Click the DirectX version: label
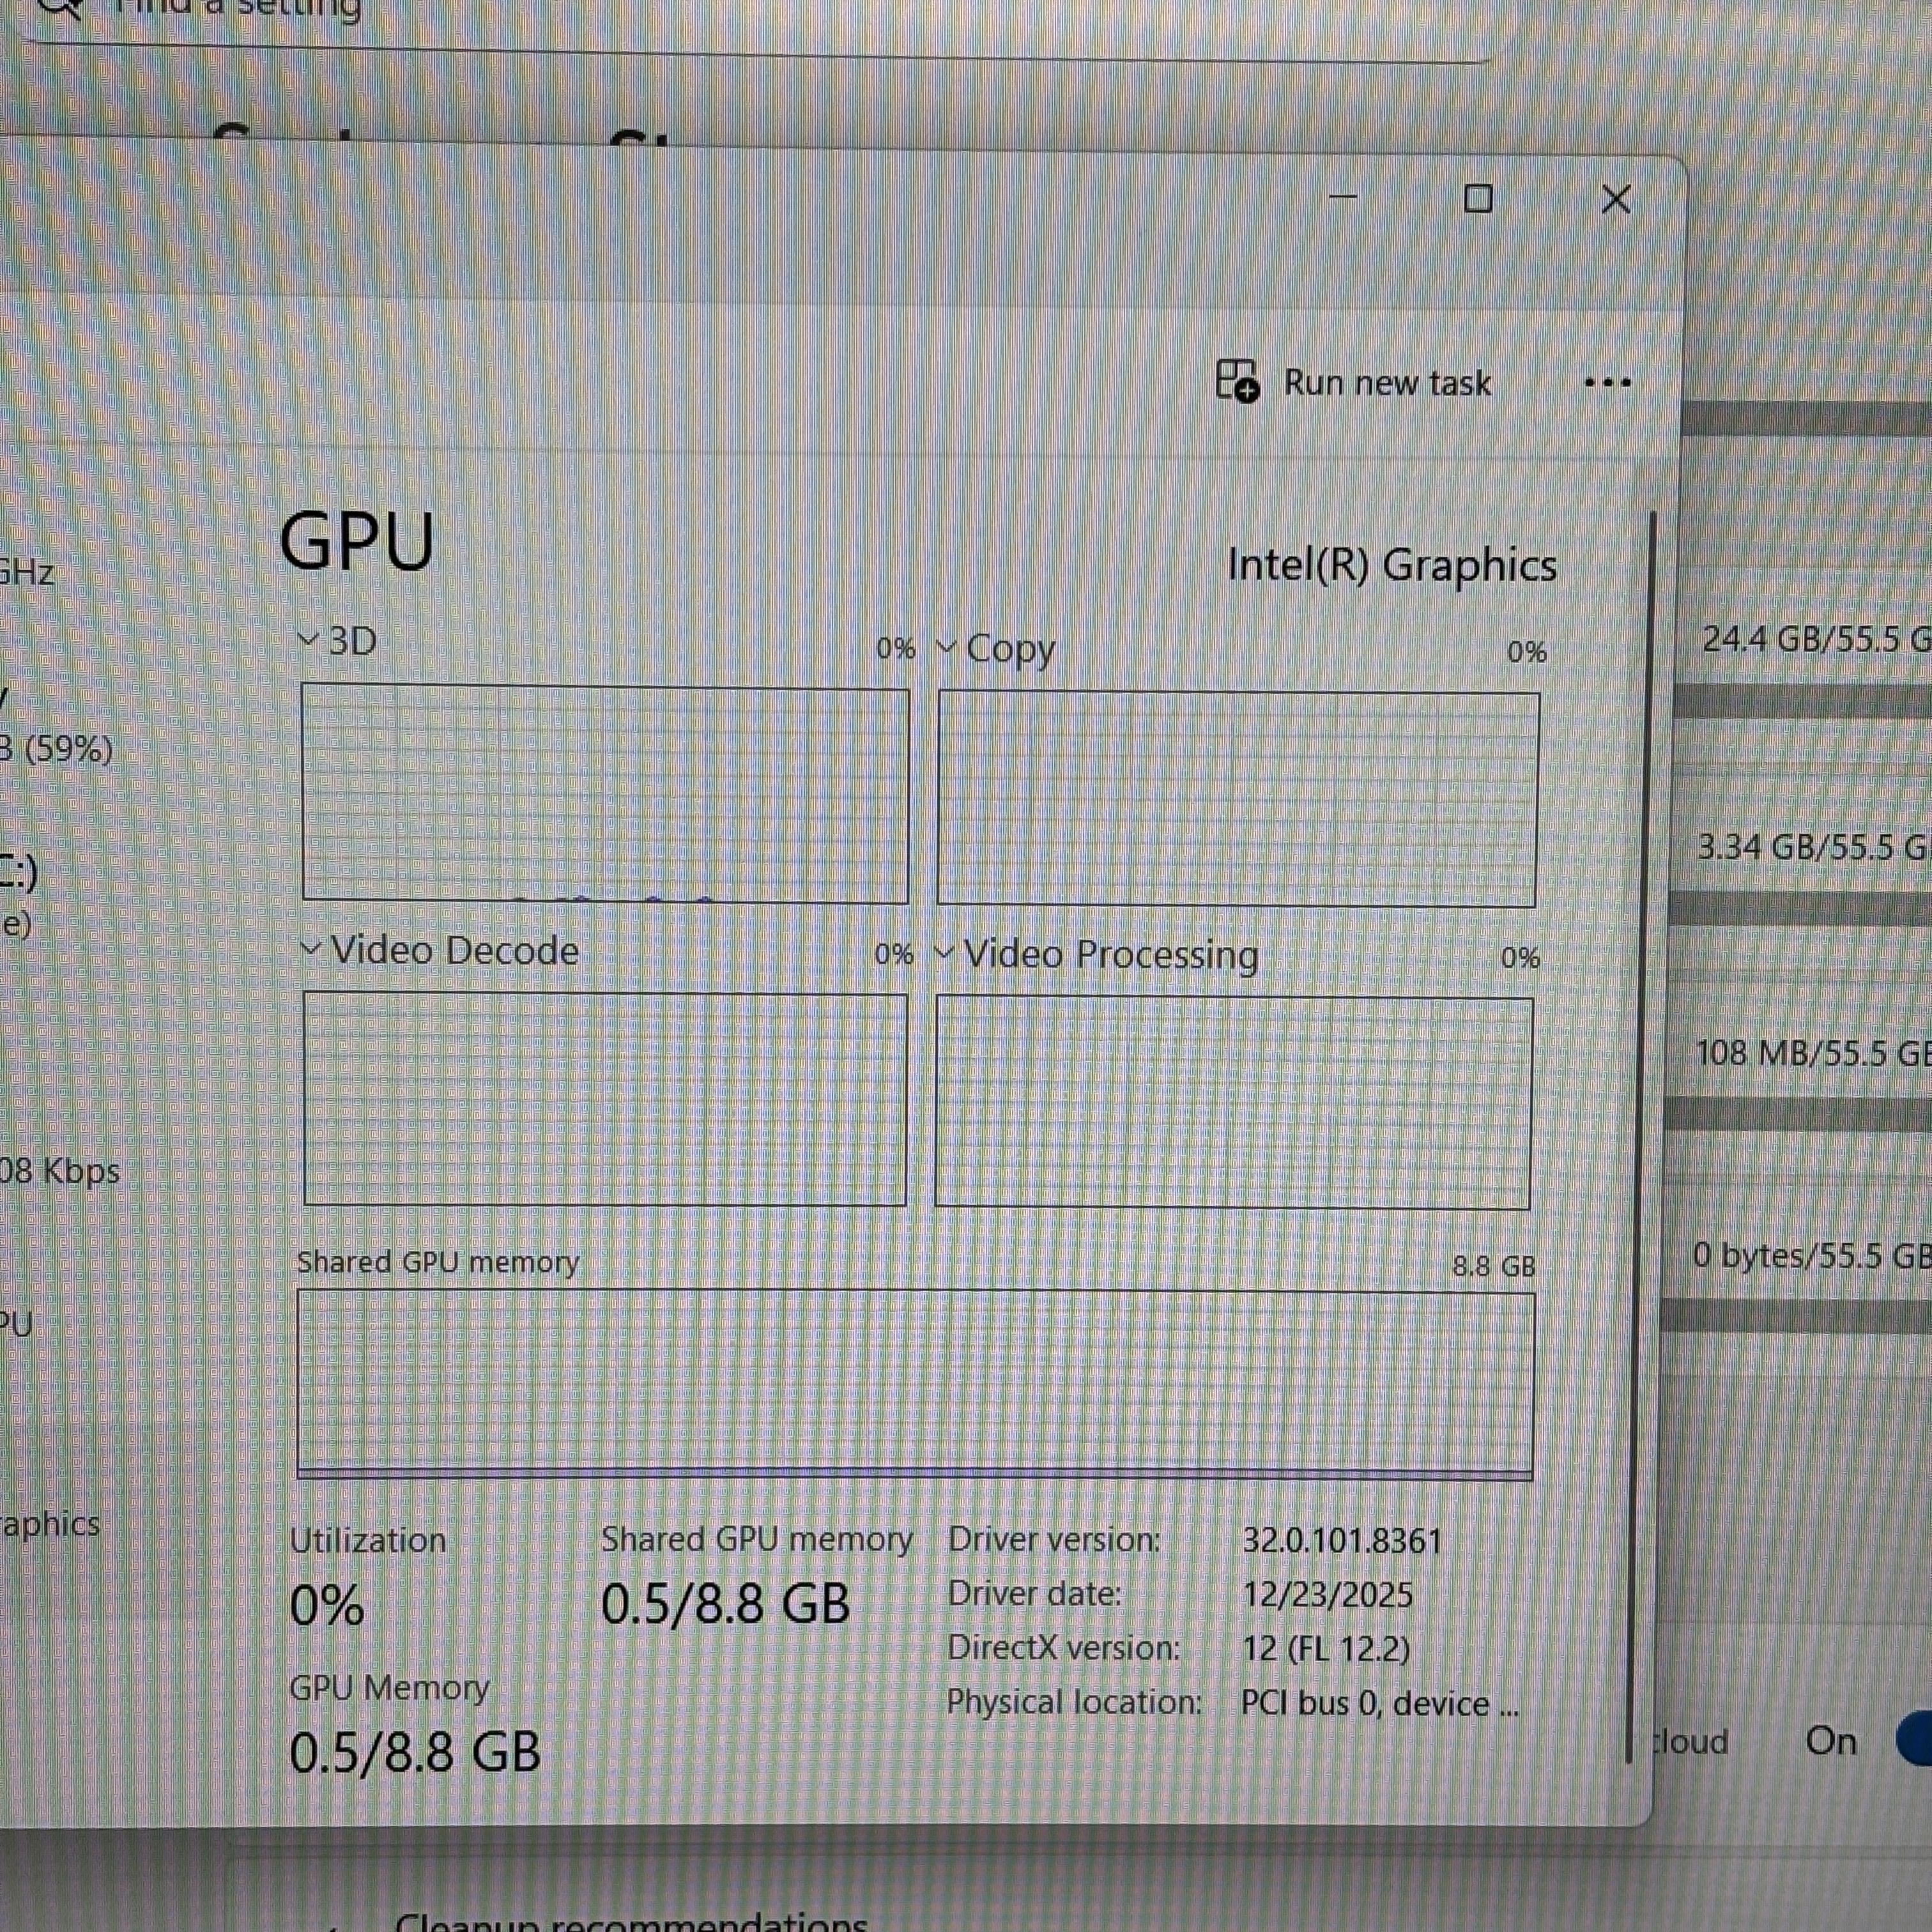This screenshot has width=1932, height=1932. [x=1064, y=1647]
